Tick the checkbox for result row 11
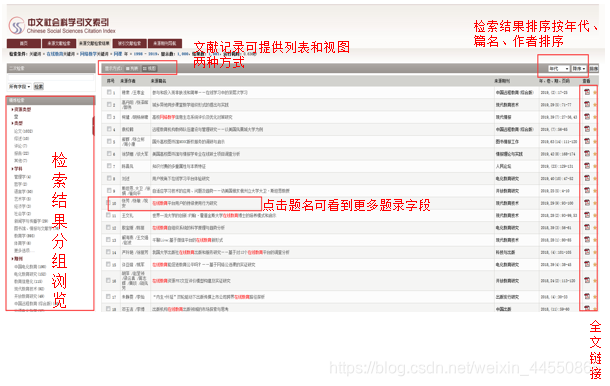This screenshot has height=386, width=610. coord(109,215)
